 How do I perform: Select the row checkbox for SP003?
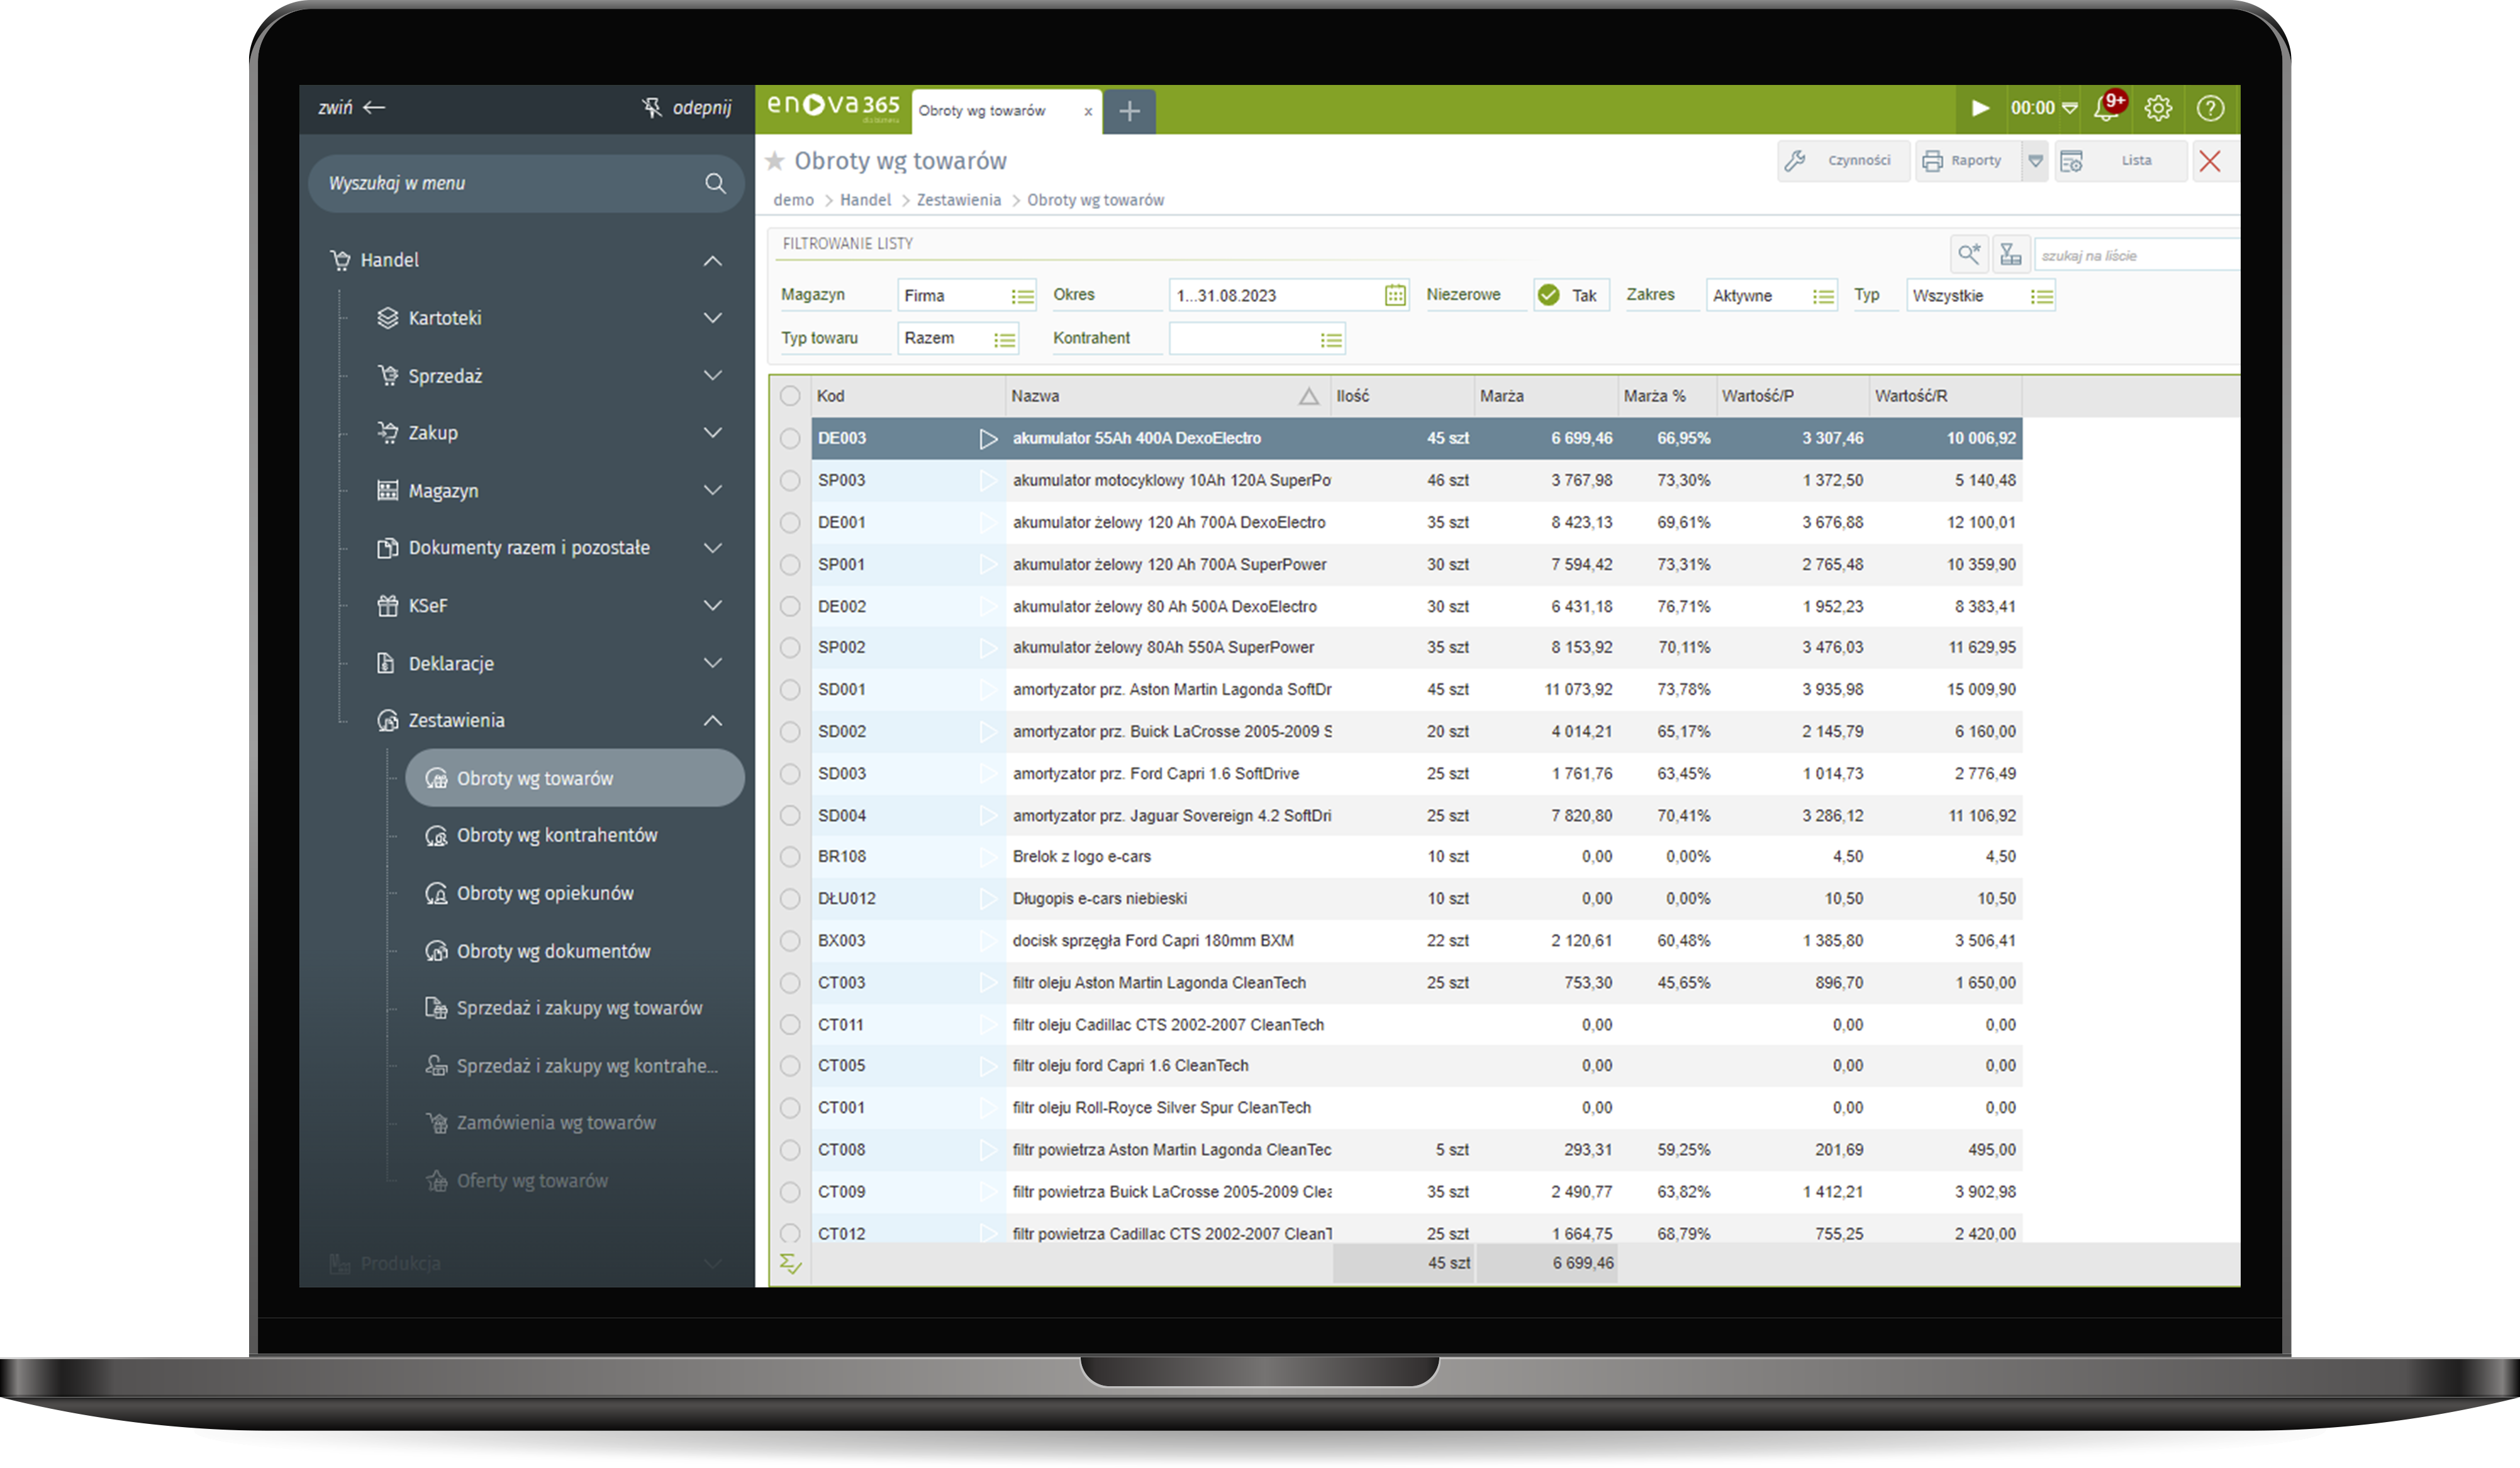pos(790,481)
